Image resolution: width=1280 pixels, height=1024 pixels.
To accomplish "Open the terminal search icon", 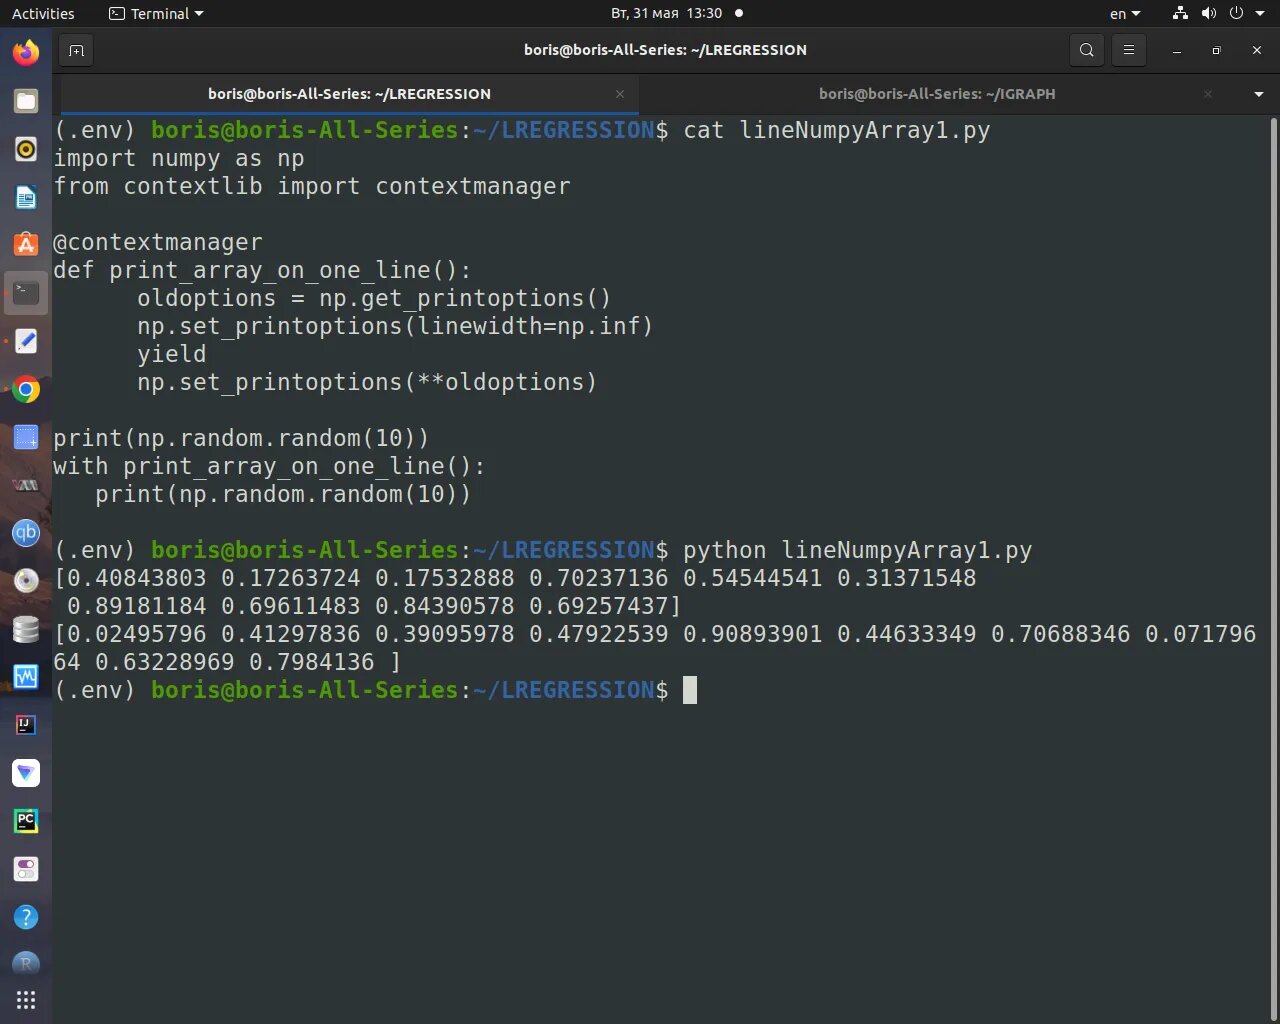I will point(1087,50).
